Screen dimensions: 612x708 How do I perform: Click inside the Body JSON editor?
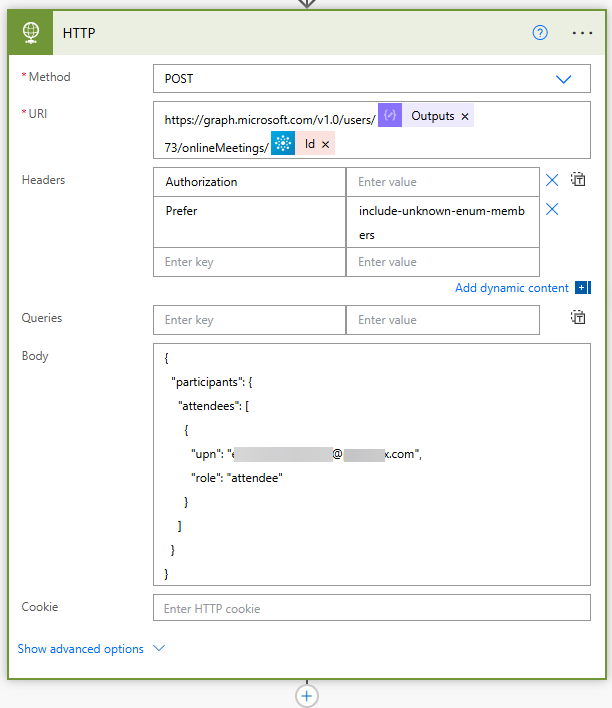pyautogui.click(x=371, y=465)
